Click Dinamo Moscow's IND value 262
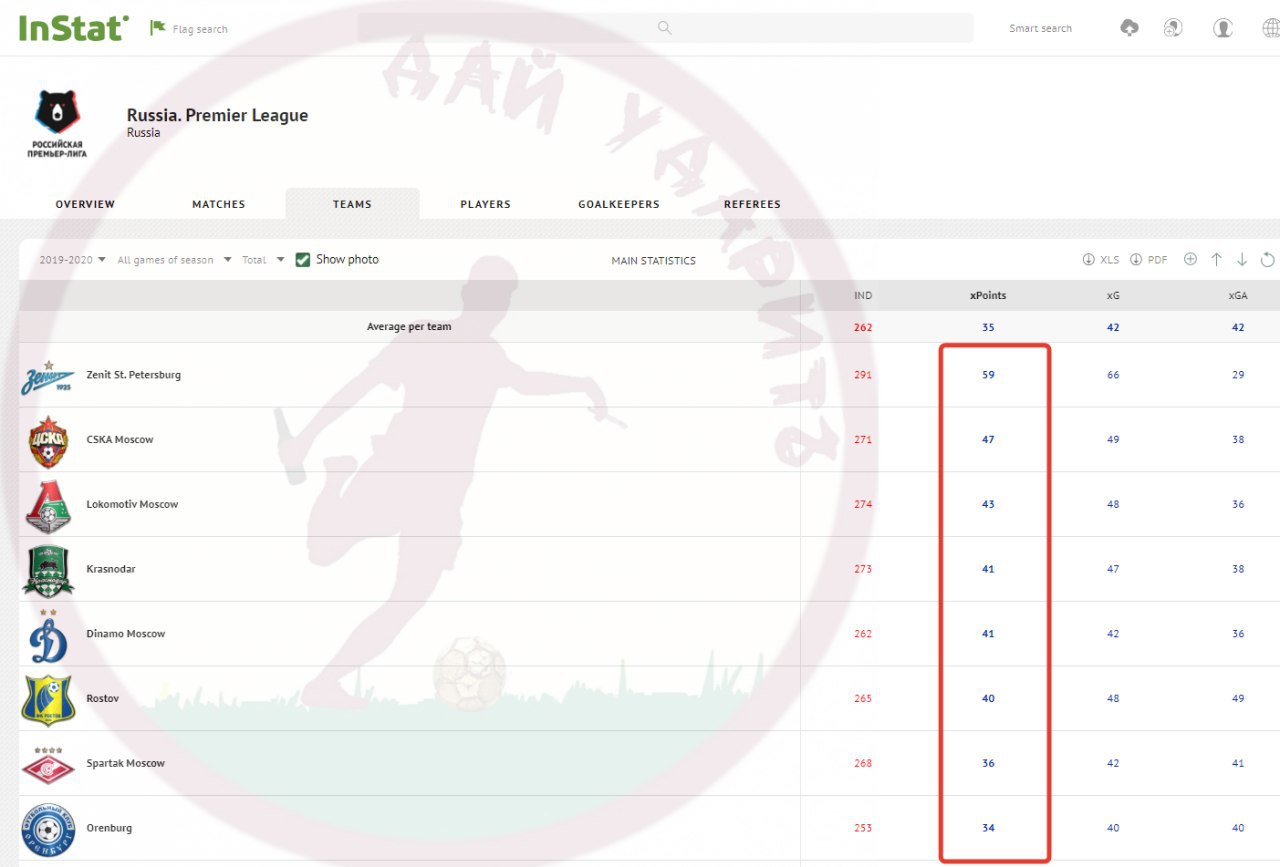Image resolution: width=1280 pixels, height=867 pixels. 863,634
